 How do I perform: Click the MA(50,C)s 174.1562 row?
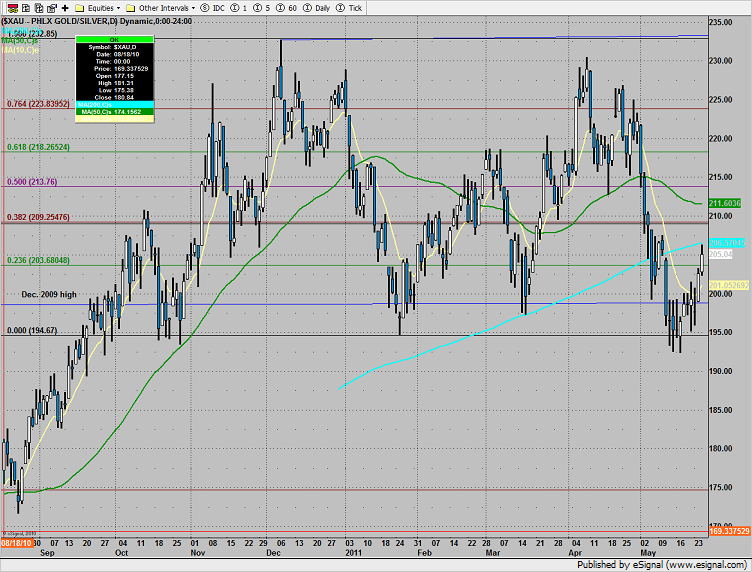click(x=115, y=112)
